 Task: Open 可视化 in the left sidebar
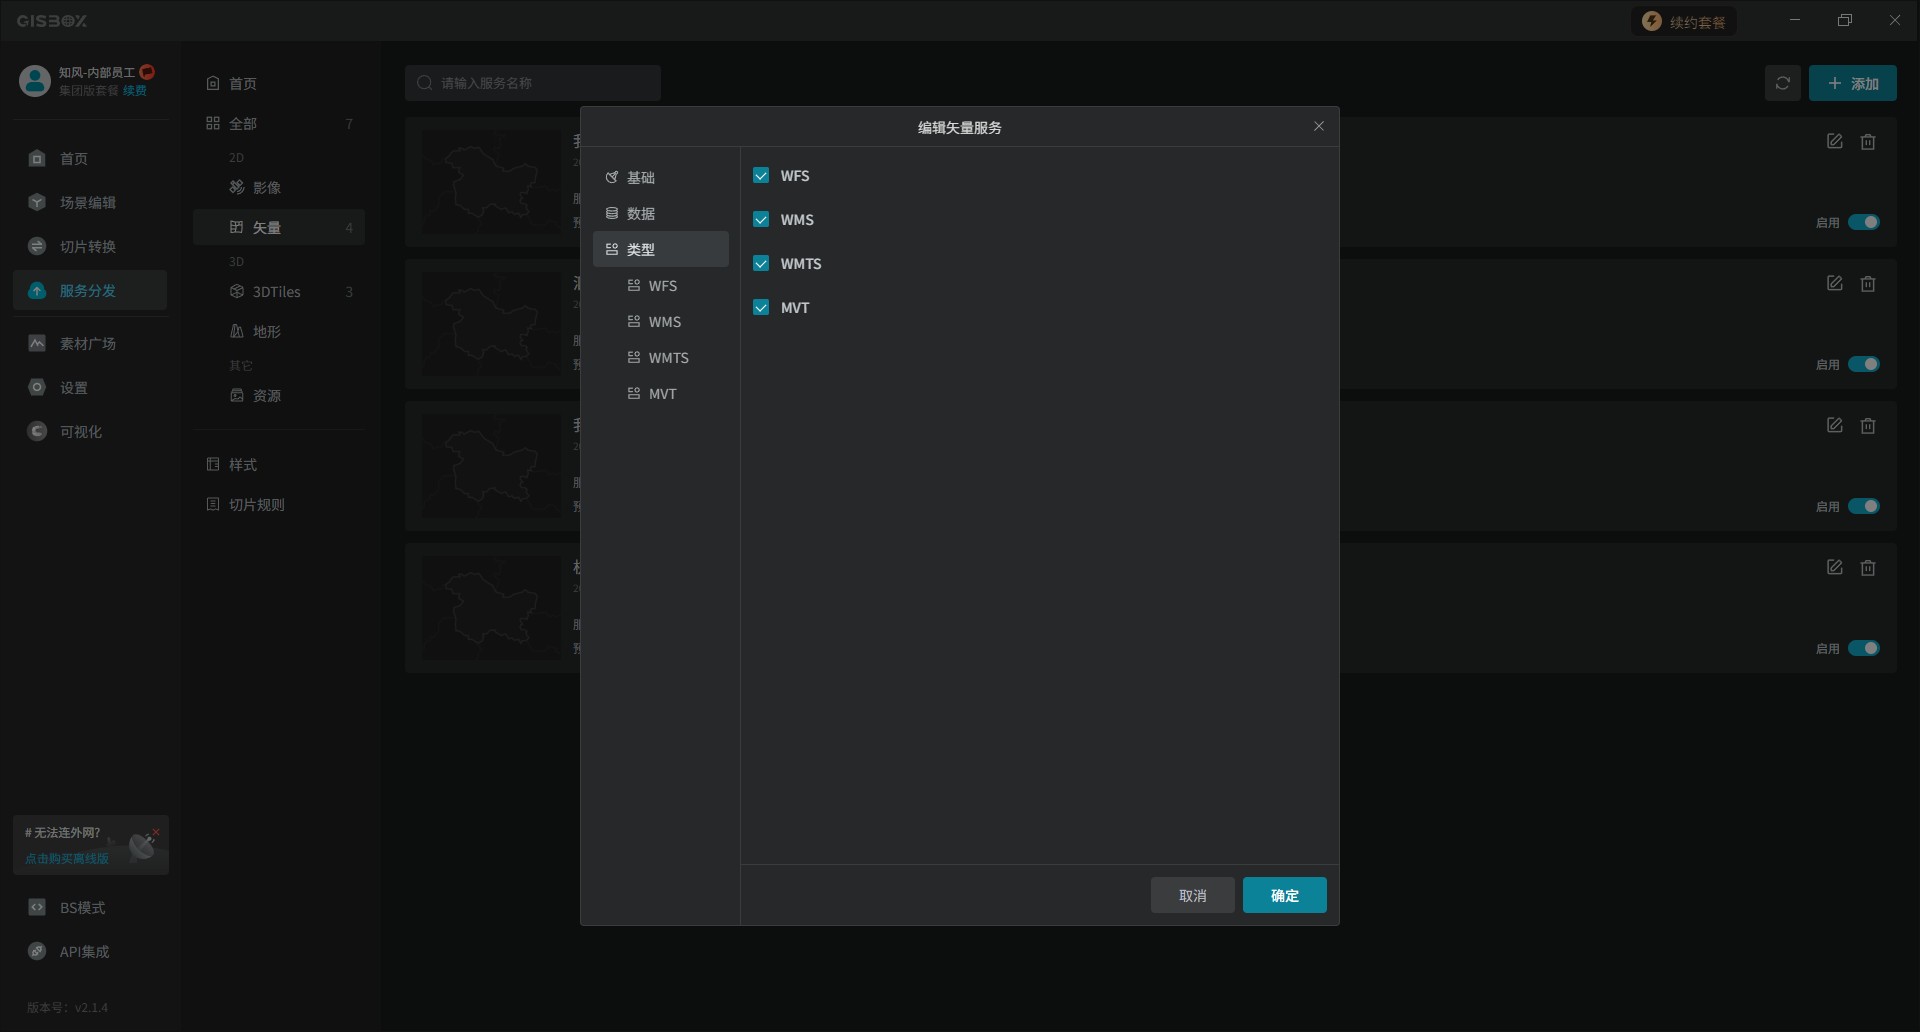point(80,432)
